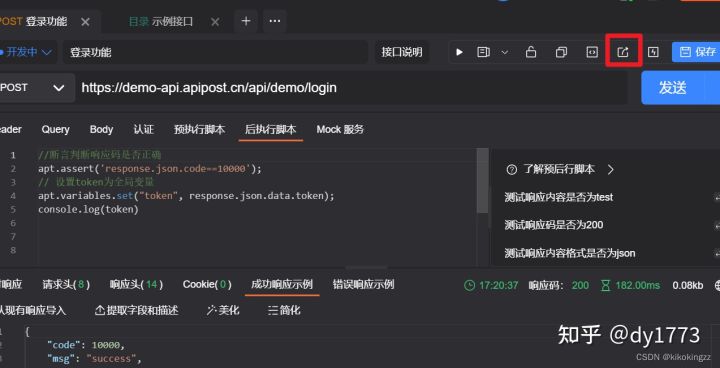Click the apt.assert code line 2

(x=150, y=169)
